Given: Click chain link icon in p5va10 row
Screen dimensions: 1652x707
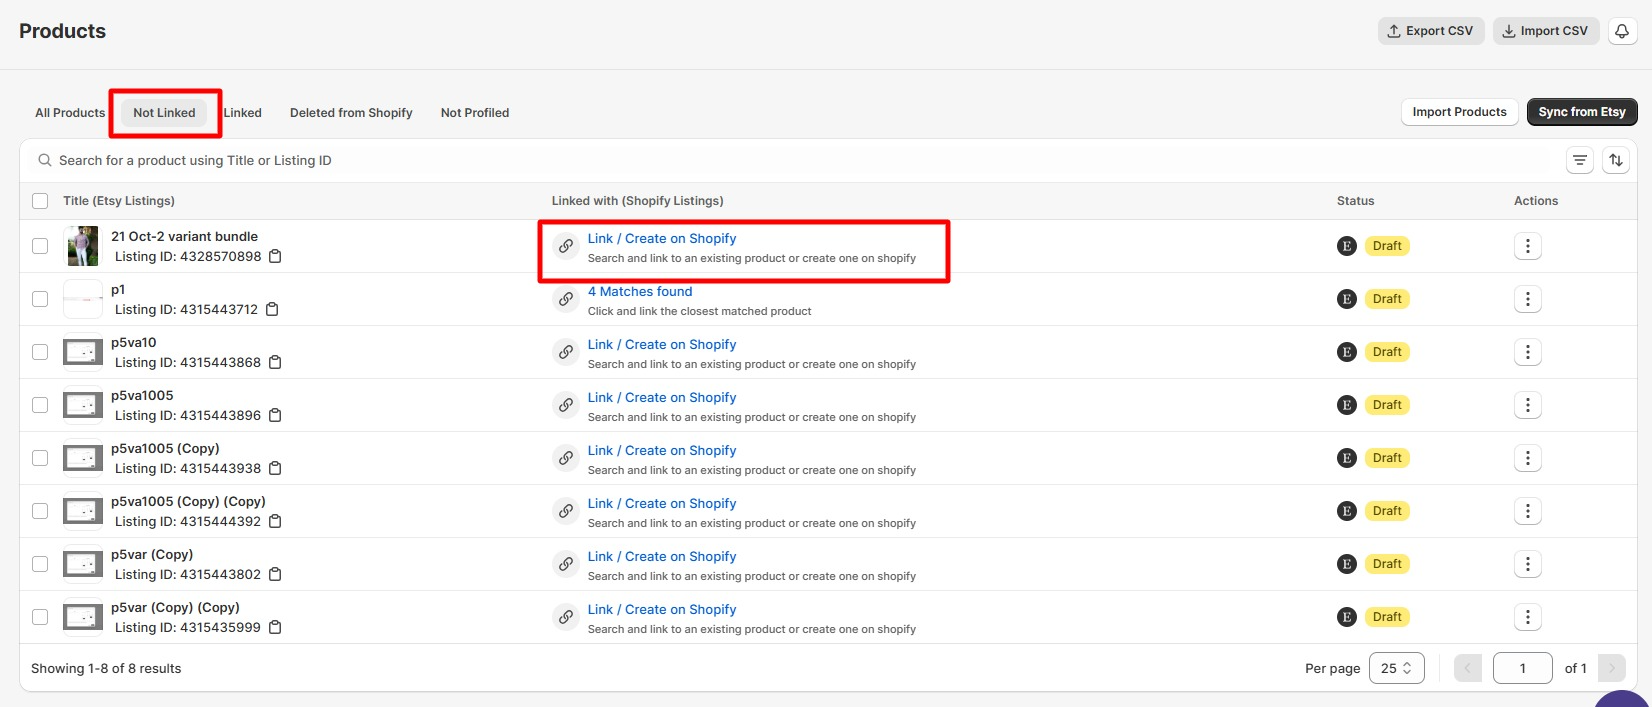Looking at the screenshot, I should (x=566, y=352).
